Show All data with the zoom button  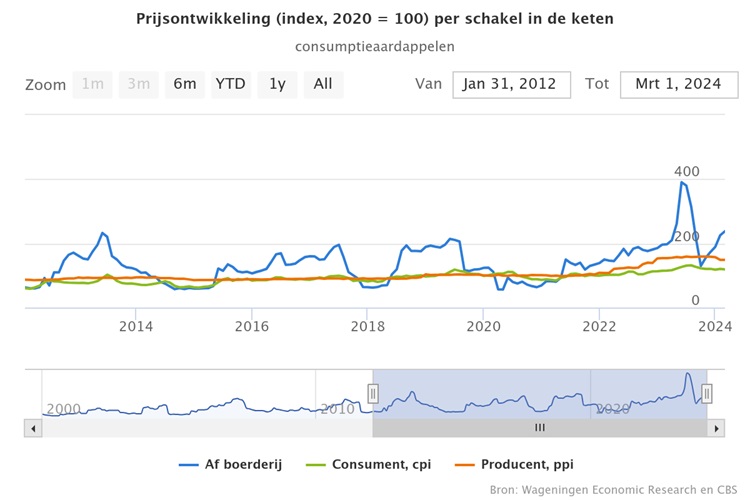point(323,84)
